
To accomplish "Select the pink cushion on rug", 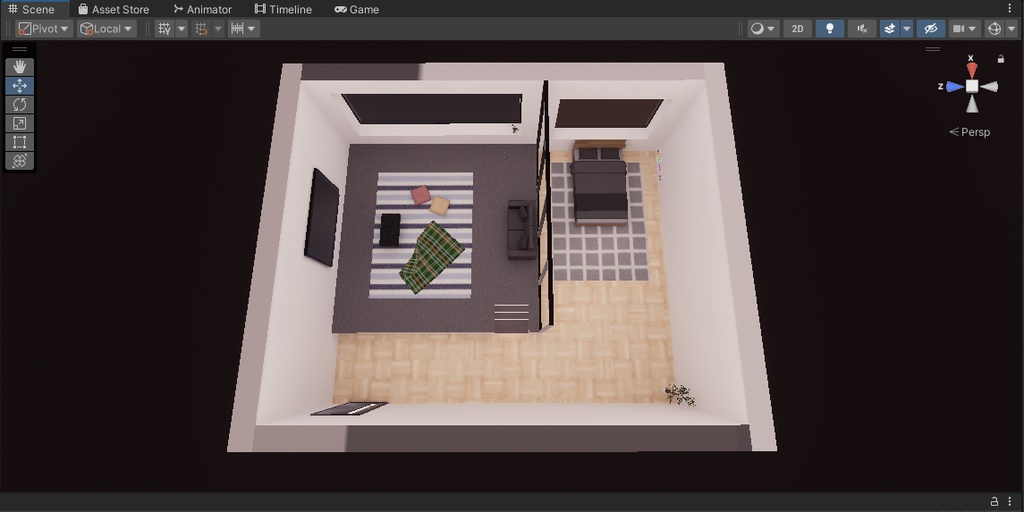I will pyautogui.click(x=421, y=195).
